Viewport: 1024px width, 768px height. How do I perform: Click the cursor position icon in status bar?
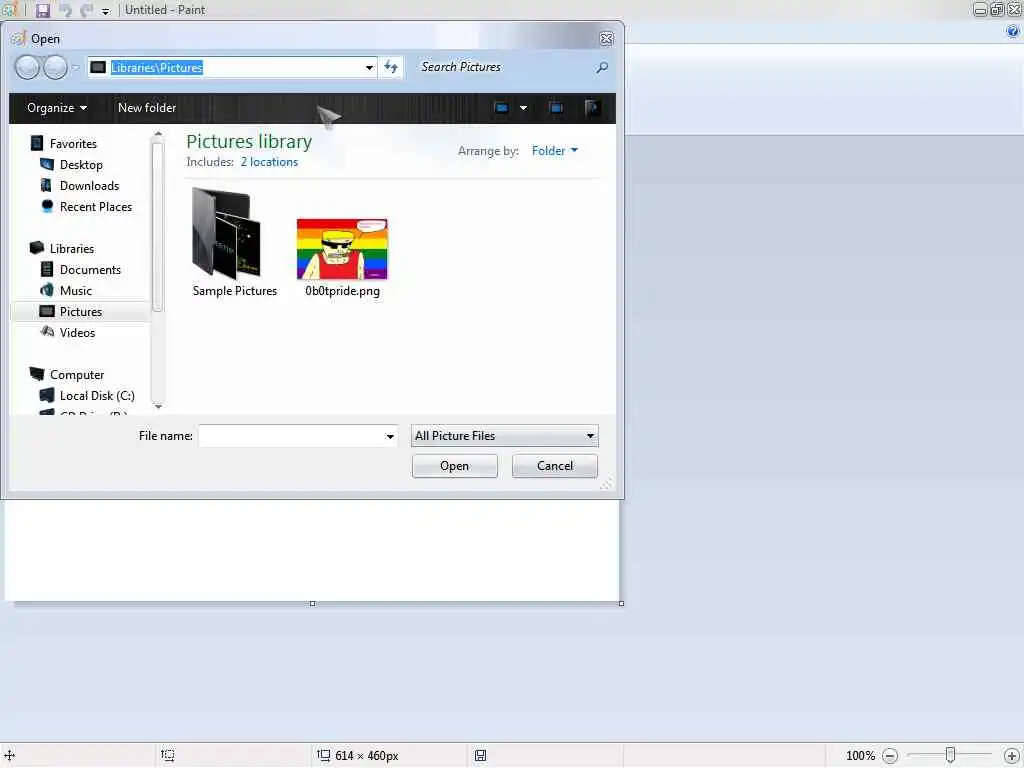pyautogui.click(x=10, y=756)
